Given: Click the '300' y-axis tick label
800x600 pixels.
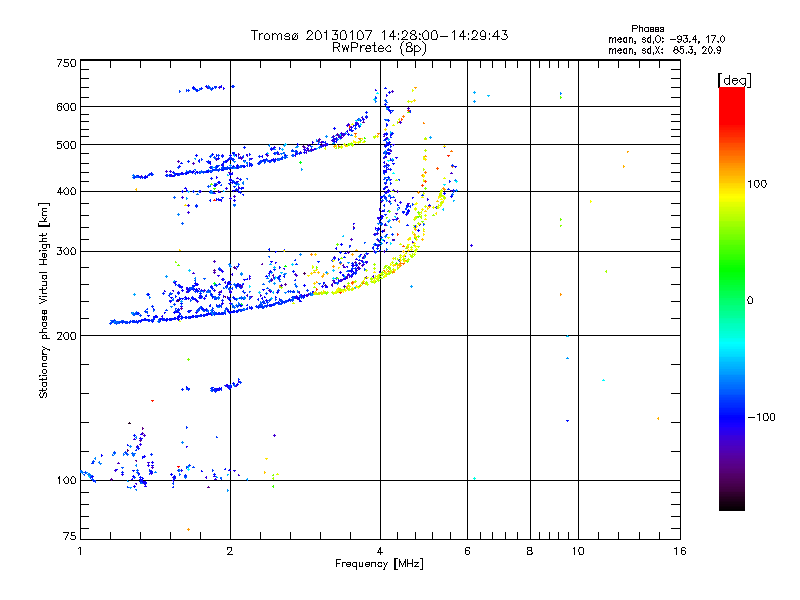Looking at the screenshot, I should [x=66, y=251].
